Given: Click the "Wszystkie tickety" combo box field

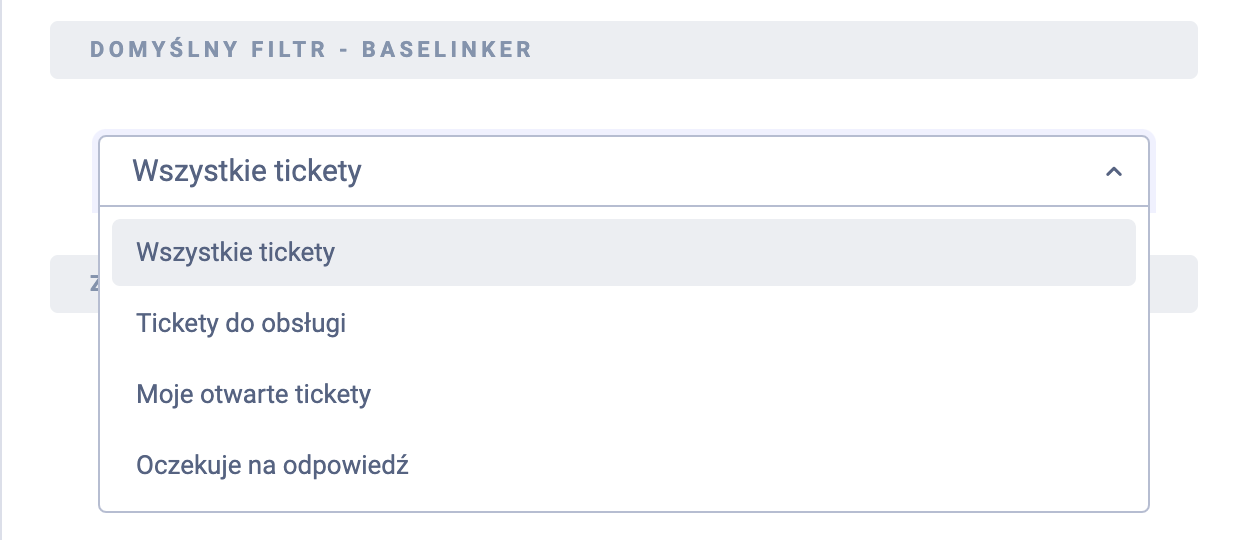Looking at the screenshot, I should [600, 172].
